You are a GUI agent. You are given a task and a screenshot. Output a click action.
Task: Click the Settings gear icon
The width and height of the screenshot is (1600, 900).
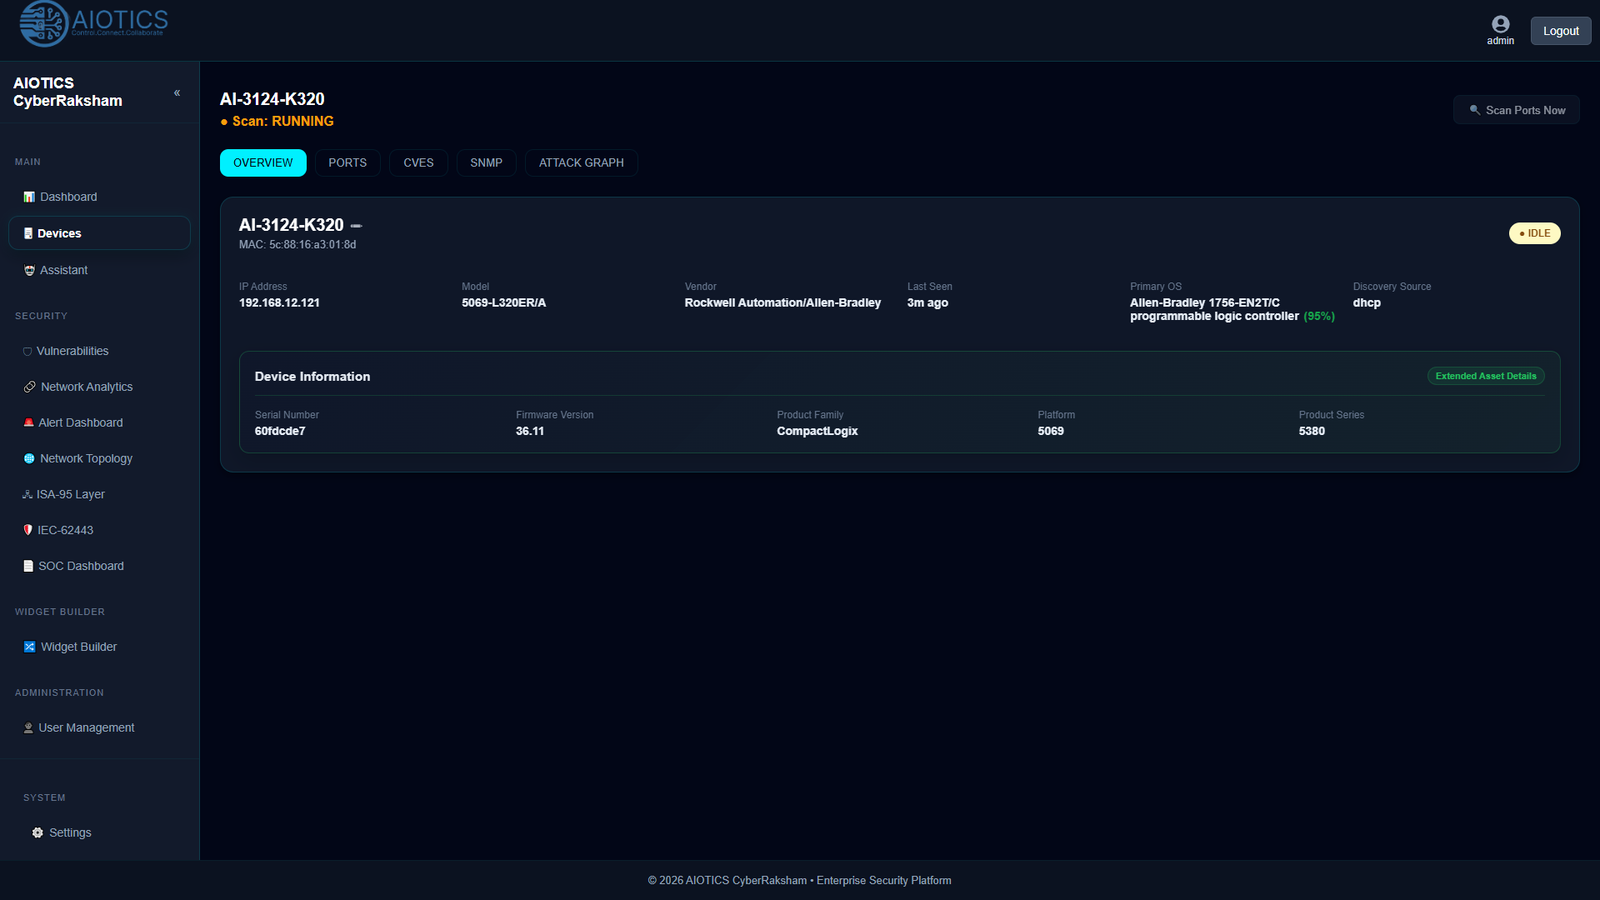point(38,832)
